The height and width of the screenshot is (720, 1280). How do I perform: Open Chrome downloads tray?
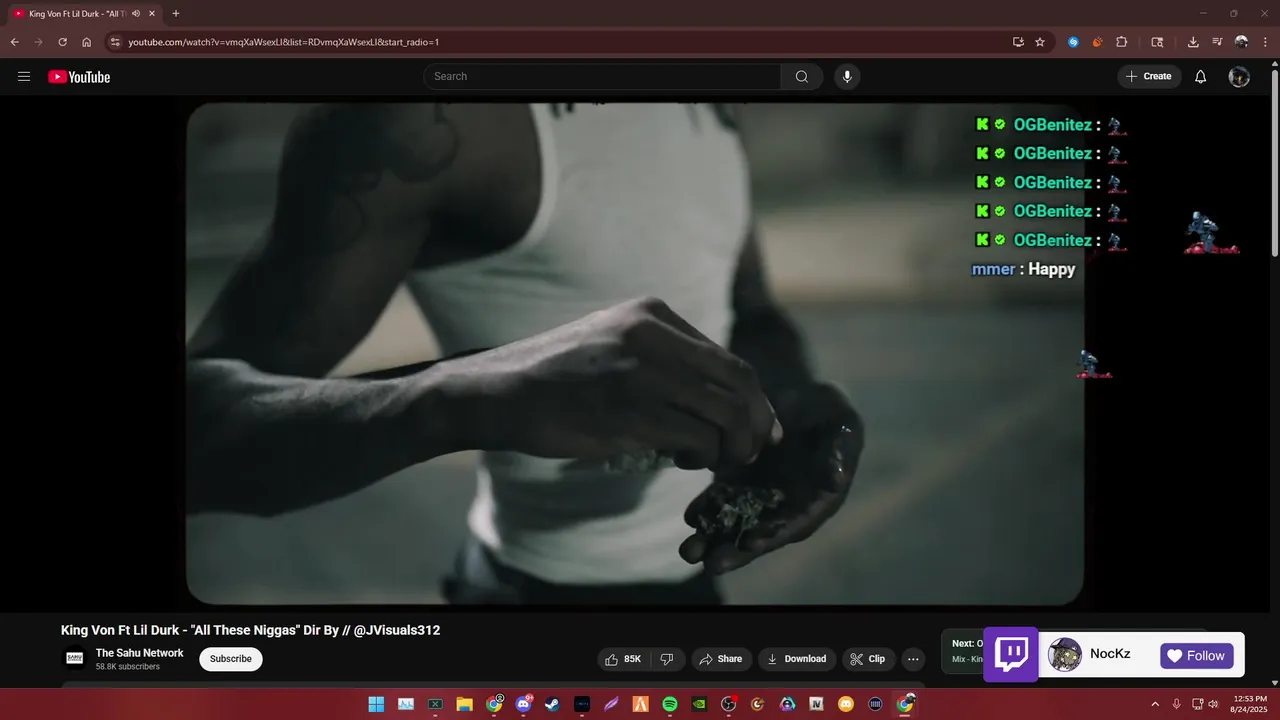click(1193, 42)
